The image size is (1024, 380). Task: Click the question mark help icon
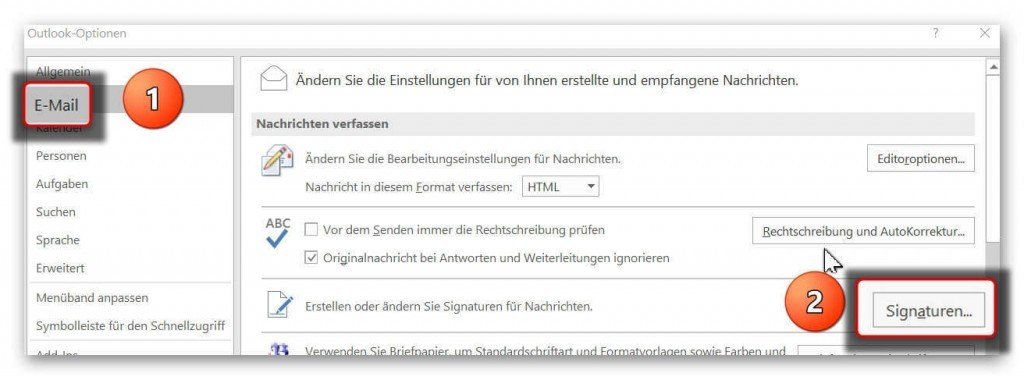(936, 33)
